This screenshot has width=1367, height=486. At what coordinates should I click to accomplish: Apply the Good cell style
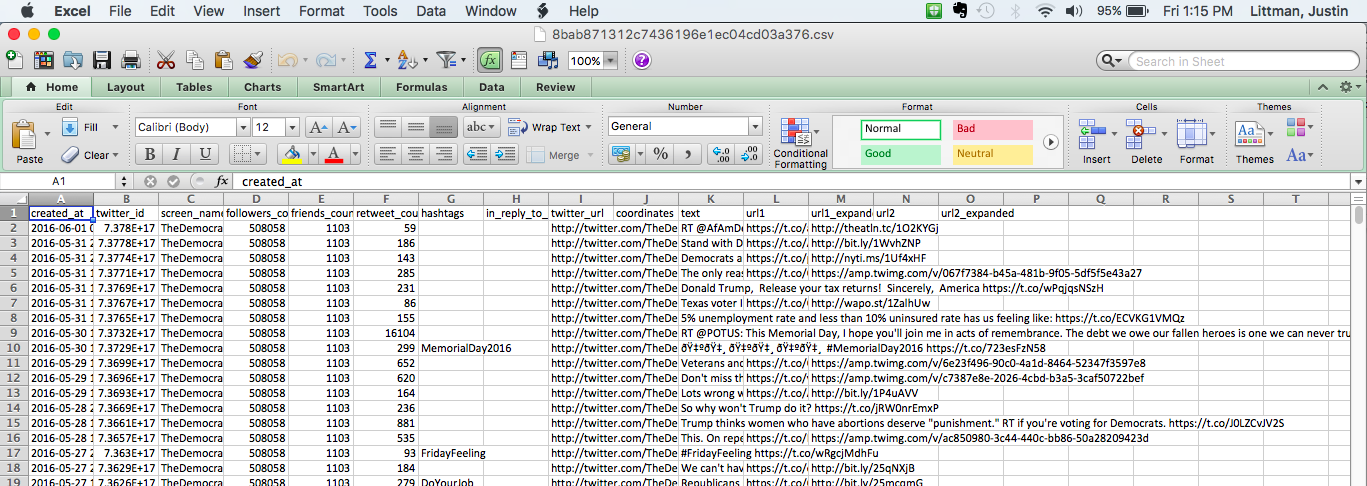(901, 154)
